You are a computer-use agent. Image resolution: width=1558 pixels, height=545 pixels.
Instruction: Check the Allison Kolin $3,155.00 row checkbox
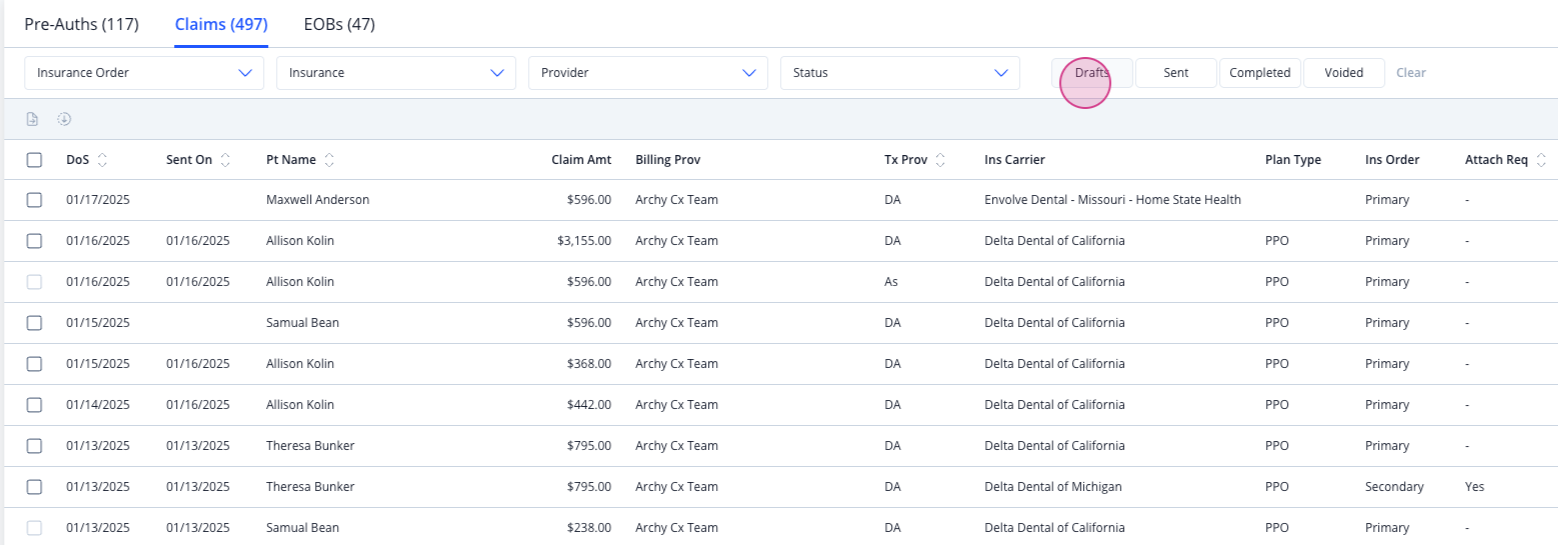(x=34, y=241)
